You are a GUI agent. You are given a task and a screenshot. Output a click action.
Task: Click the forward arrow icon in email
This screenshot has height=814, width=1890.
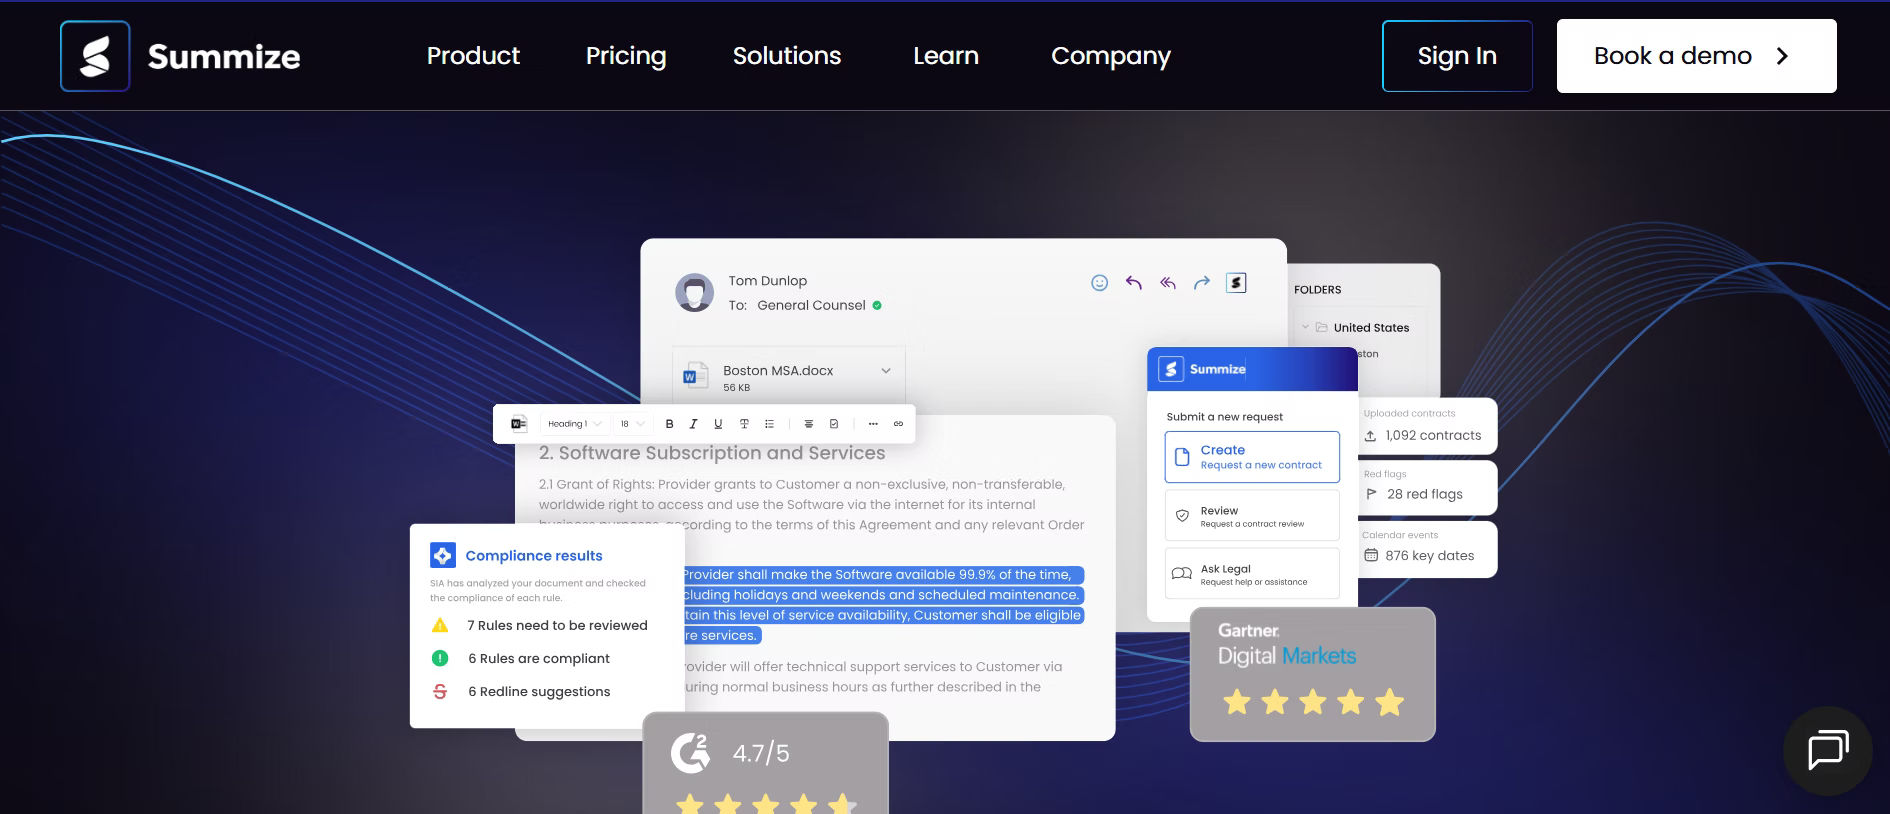(x=1202, y=283)
